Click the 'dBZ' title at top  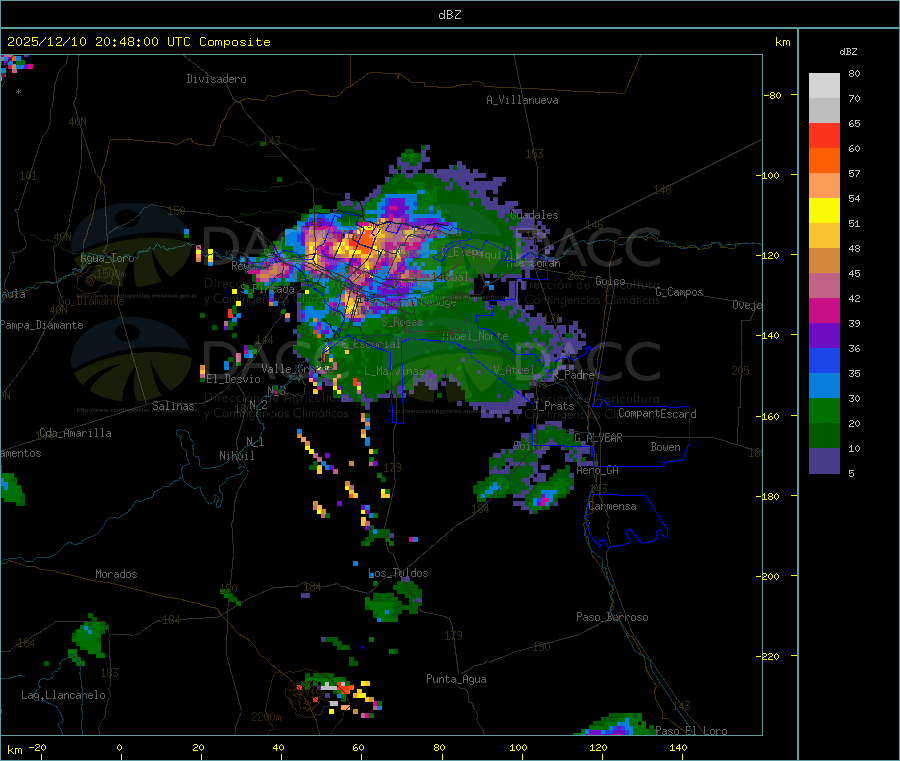449,15
